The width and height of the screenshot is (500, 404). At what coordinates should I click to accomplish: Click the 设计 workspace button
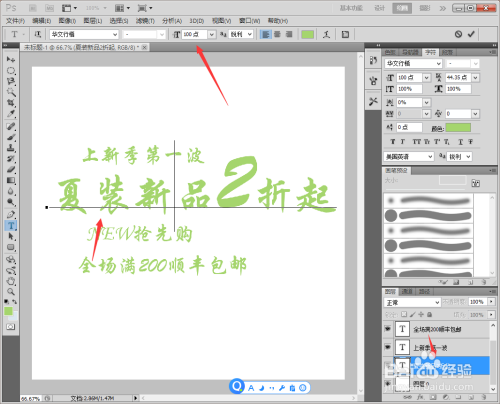[x=379, y=8]
